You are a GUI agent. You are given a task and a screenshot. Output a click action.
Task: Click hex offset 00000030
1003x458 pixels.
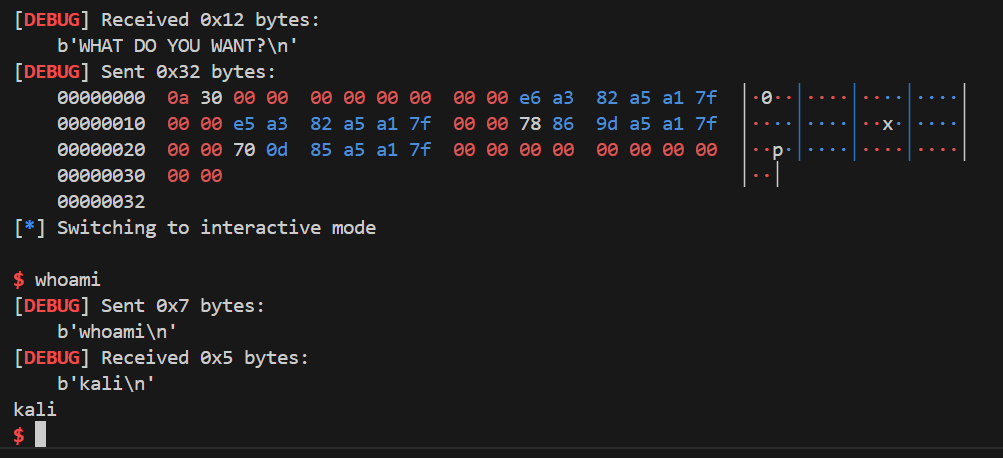(101, 175)
